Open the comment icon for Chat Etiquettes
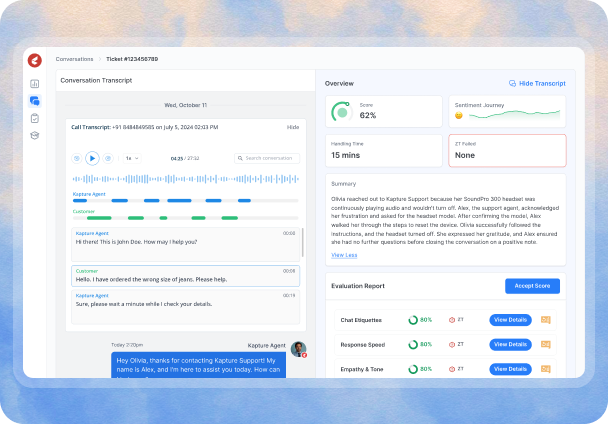This screenshot has height=424, width=608. pos(546,320)
